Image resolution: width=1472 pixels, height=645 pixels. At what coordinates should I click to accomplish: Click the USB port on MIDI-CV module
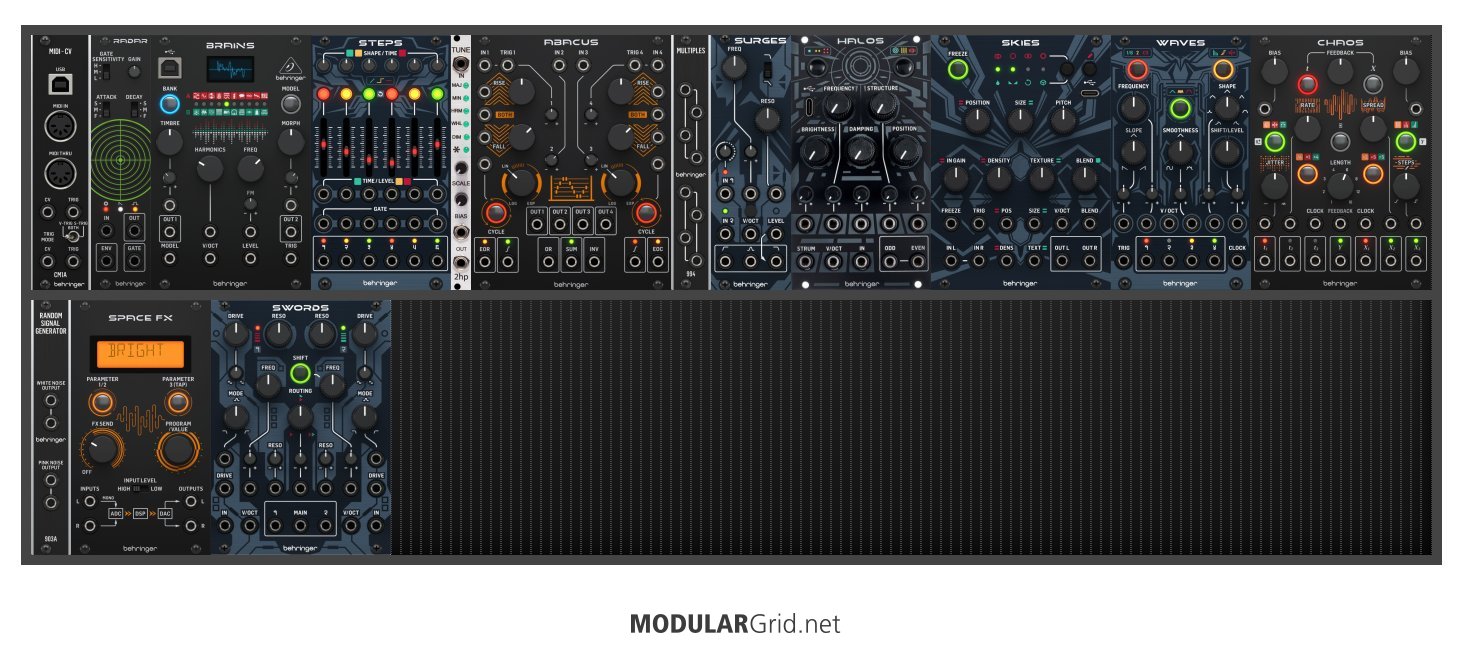click(x=60, y=86)
